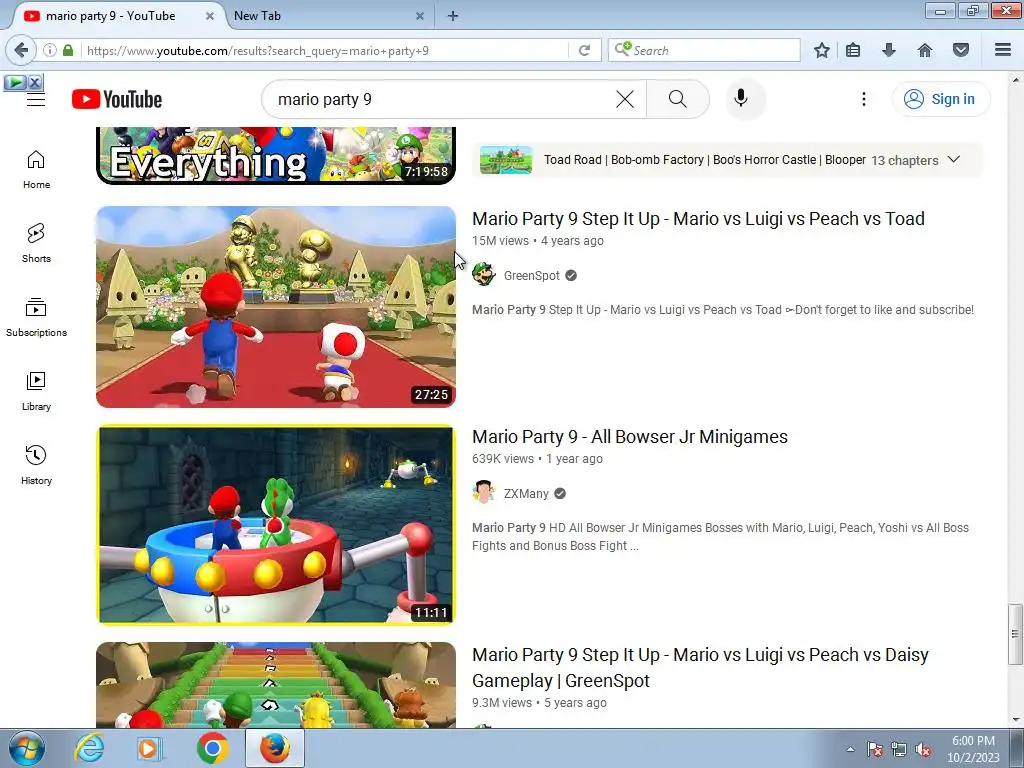
Task: Close the overlay with the small X icon
Action: pyautogui.click(x=35, y=82)
